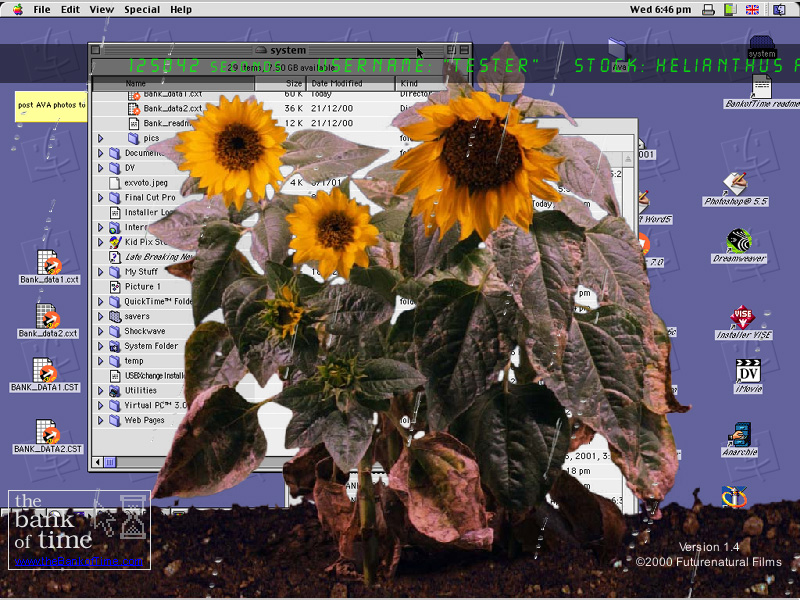The height and width of the screenshot is (600, 800).
Task: Click the Picture 1 file icon
Action: (115, 287)
